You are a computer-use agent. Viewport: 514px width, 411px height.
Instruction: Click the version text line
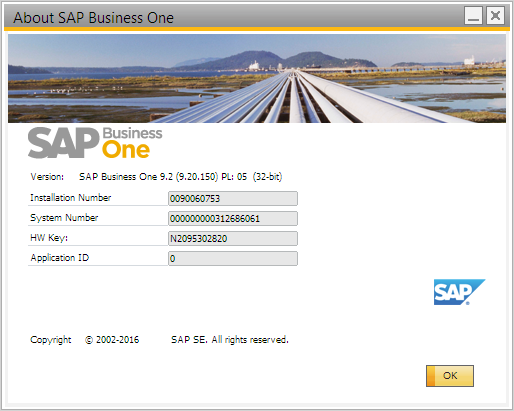point(156,177)
